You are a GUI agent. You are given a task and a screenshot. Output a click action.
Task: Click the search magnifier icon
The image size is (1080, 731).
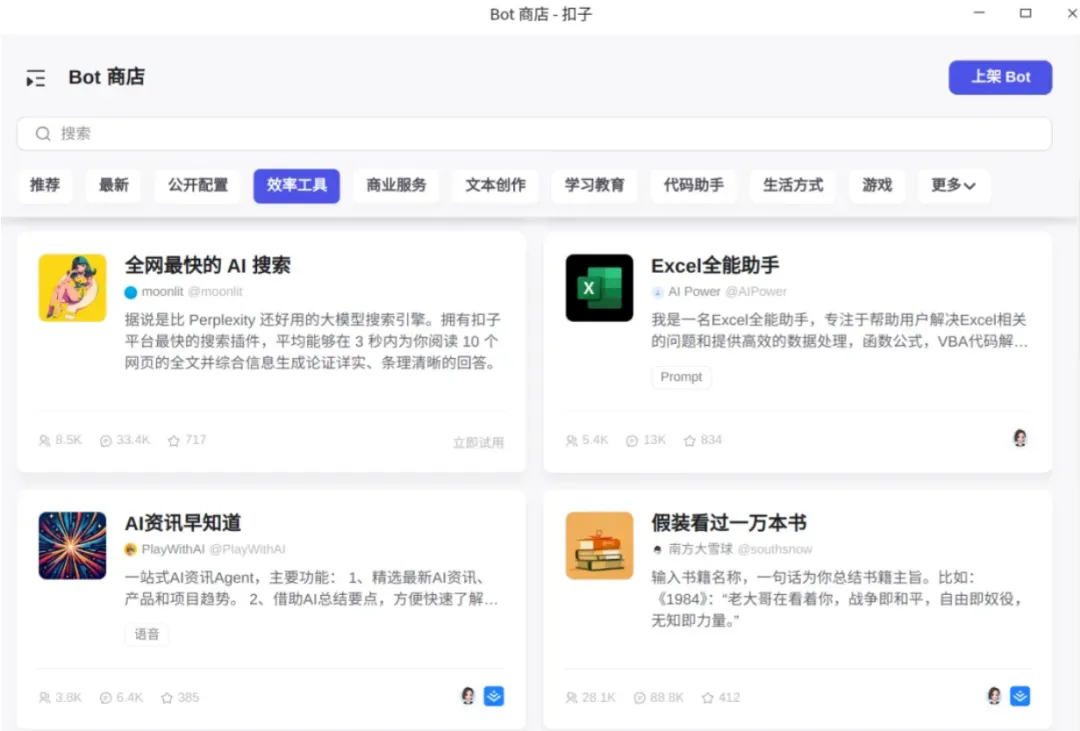[43, 134]
